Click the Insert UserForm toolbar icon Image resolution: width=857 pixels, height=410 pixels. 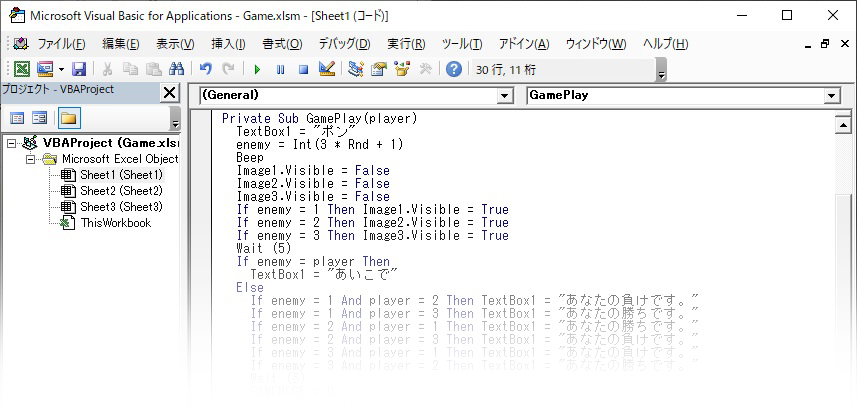click(45, 69)
